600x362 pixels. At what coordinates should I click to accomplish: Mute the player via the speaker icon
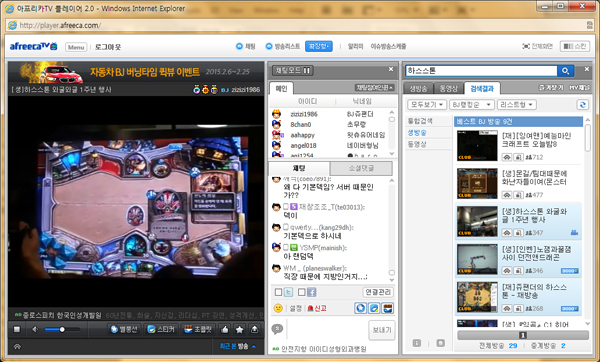pos(35,329)
